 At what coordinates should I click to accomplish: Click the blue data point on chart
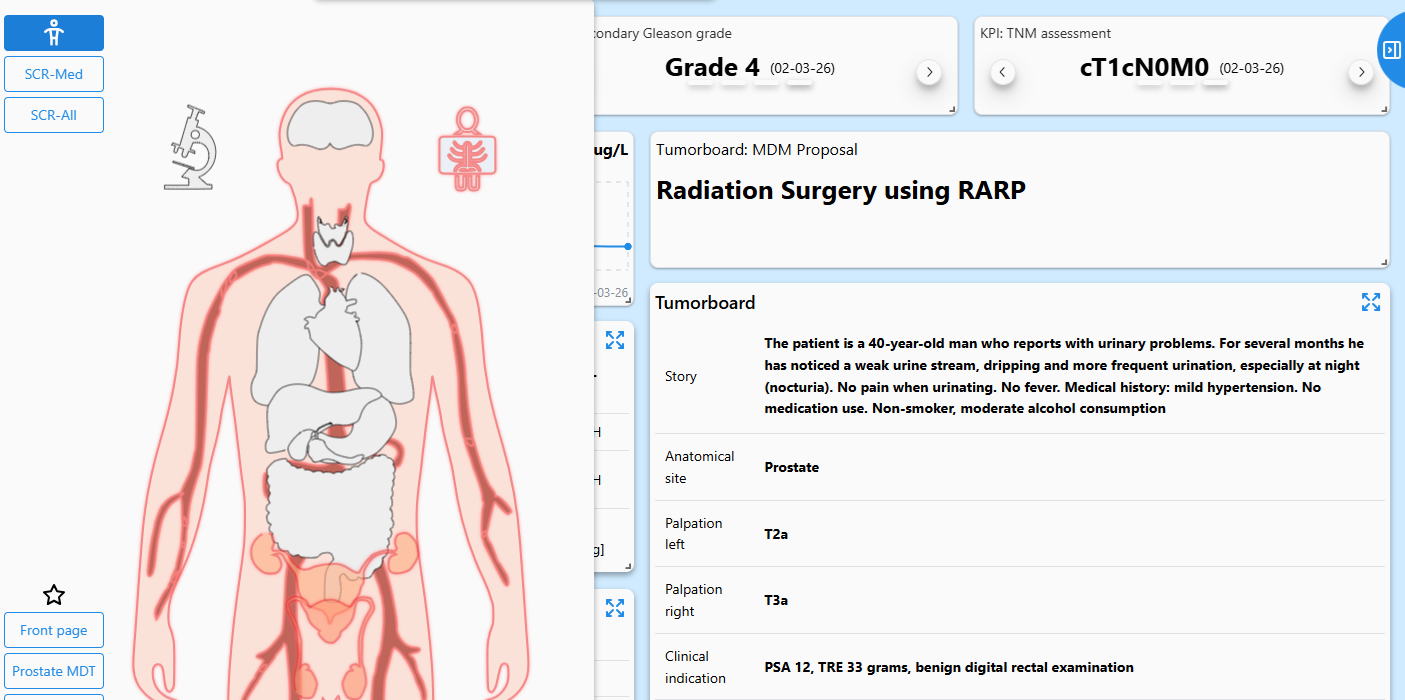coord(628,246)
